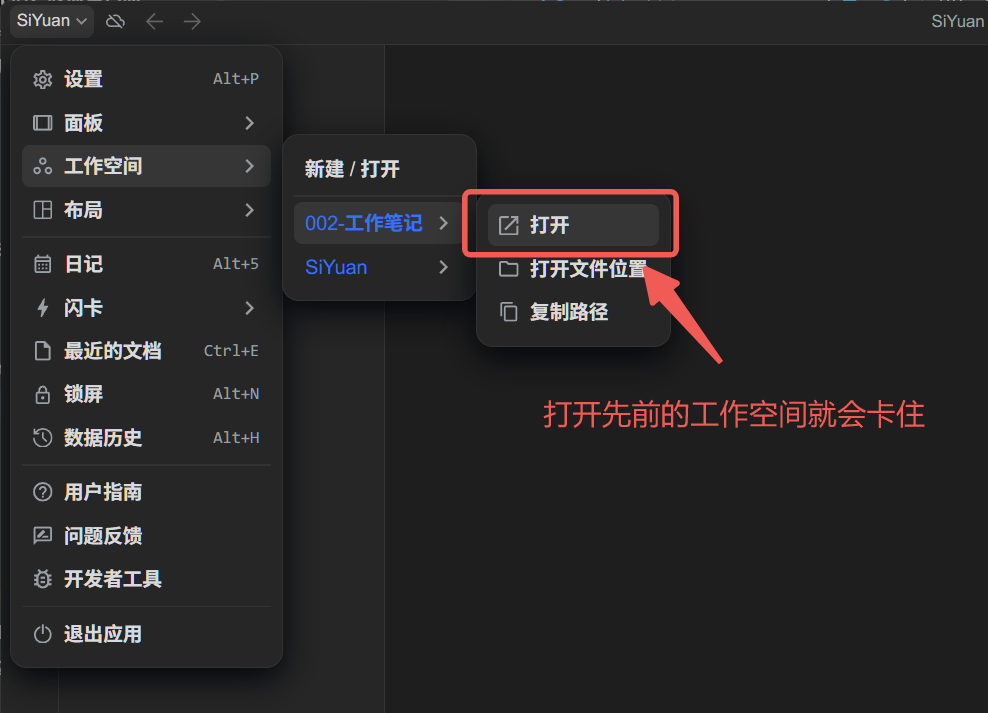Viewport: 988px width, 713px height.
Task: Open the 面板 submenu
Action: point(146,123)
